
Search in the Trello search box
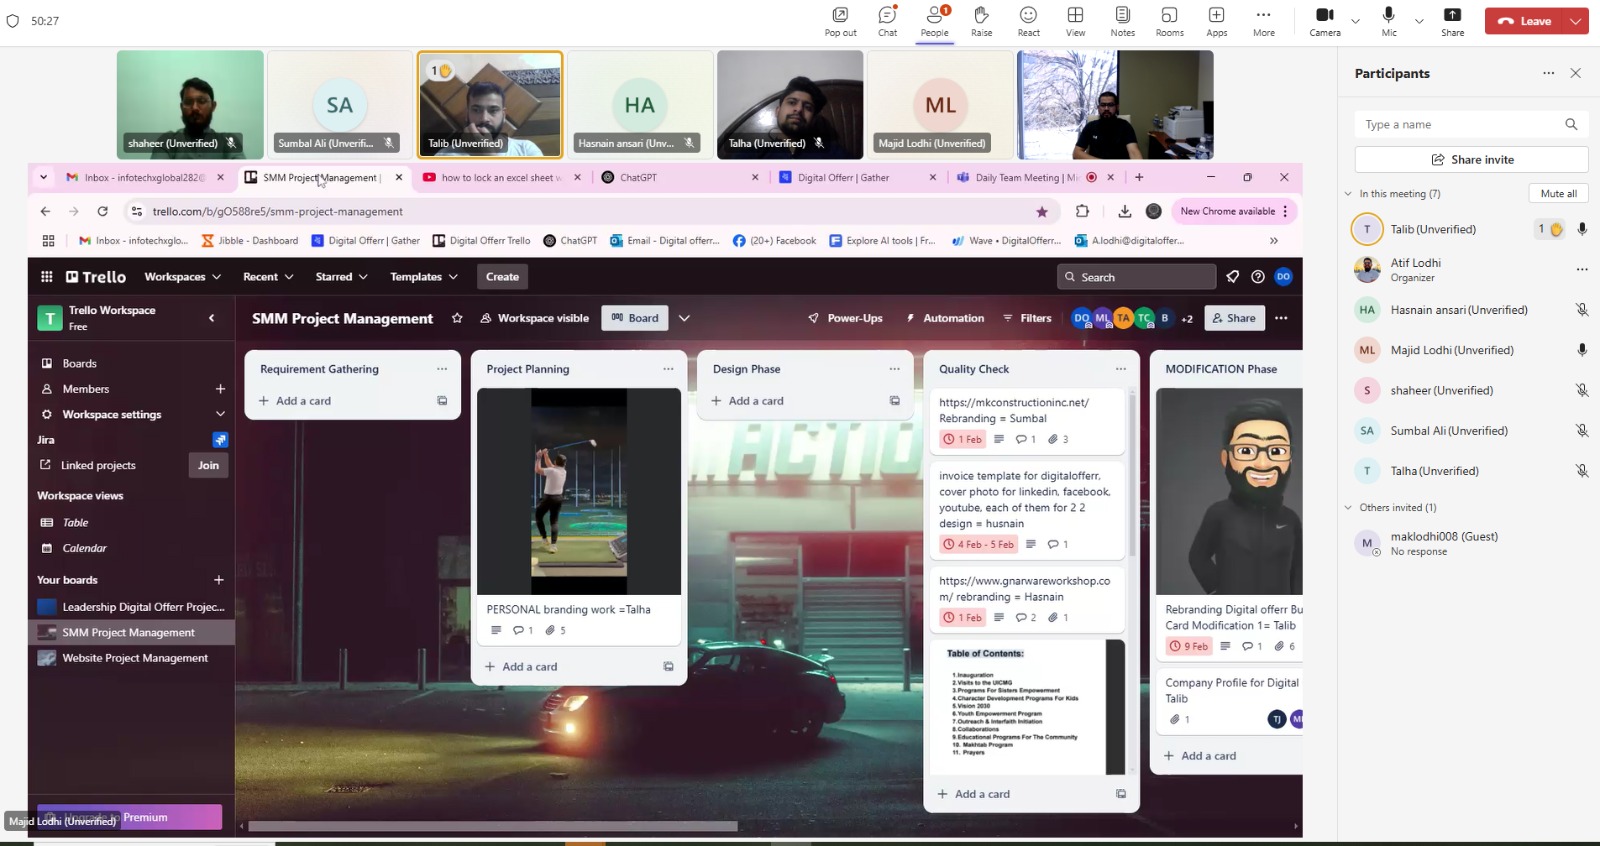coord(1136,277)
